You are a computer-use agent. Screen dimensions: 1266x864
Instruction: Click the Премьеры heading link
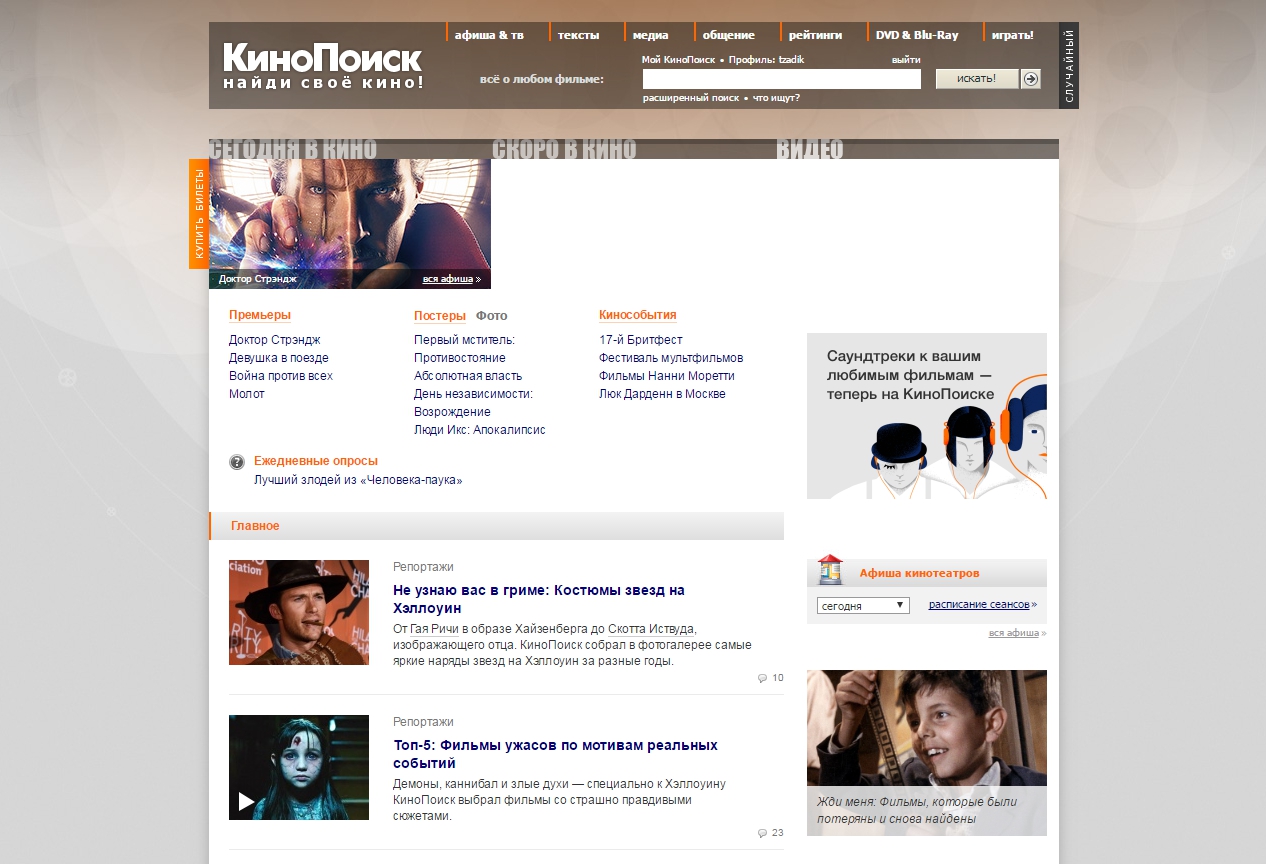tap(260, 315)
